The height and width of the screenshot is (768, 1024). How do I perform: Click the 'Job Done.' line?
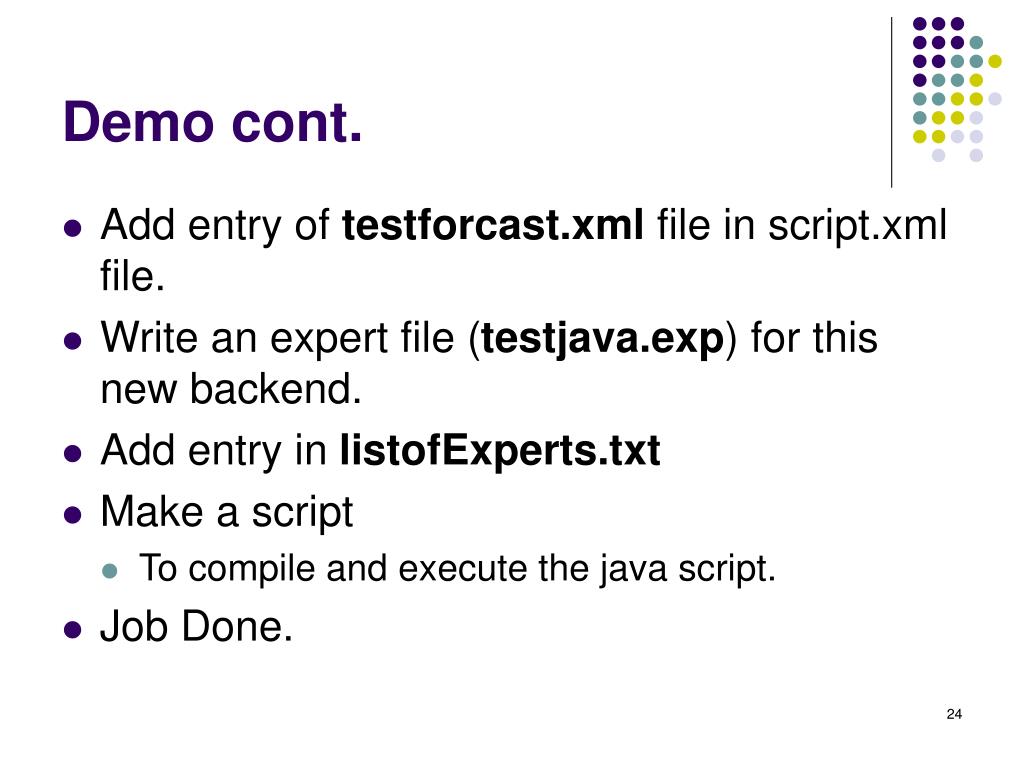[197, 627]
